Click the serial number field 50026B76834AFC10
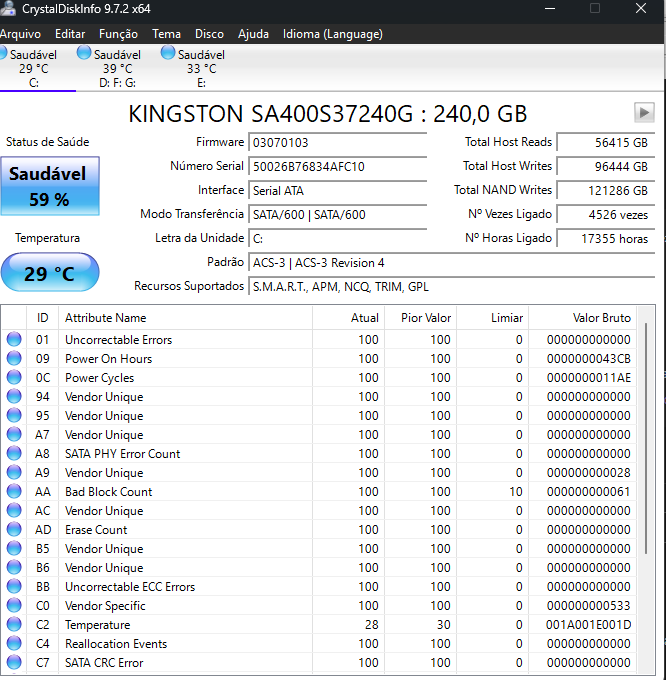The image size is (666, 680). click(337, 167)
